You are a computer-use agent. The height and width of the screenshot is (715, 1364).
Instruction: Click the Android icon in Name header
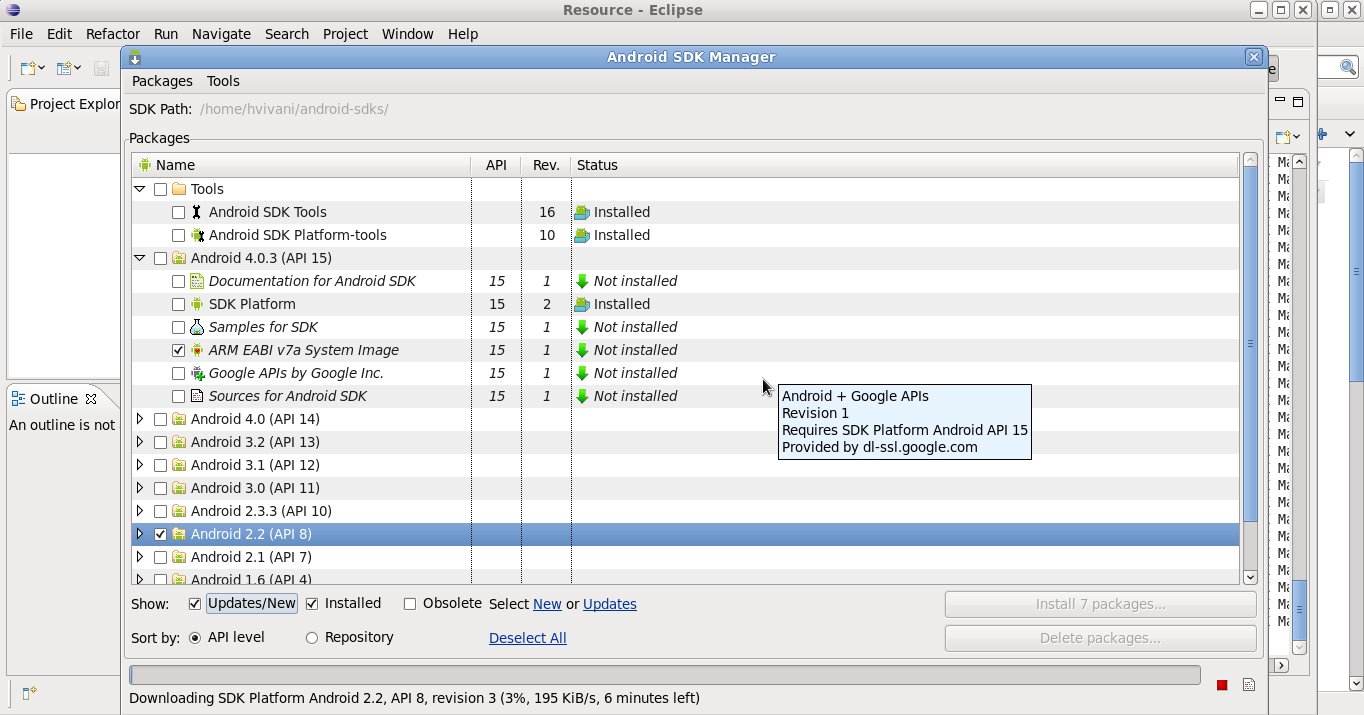coord(144,165)
